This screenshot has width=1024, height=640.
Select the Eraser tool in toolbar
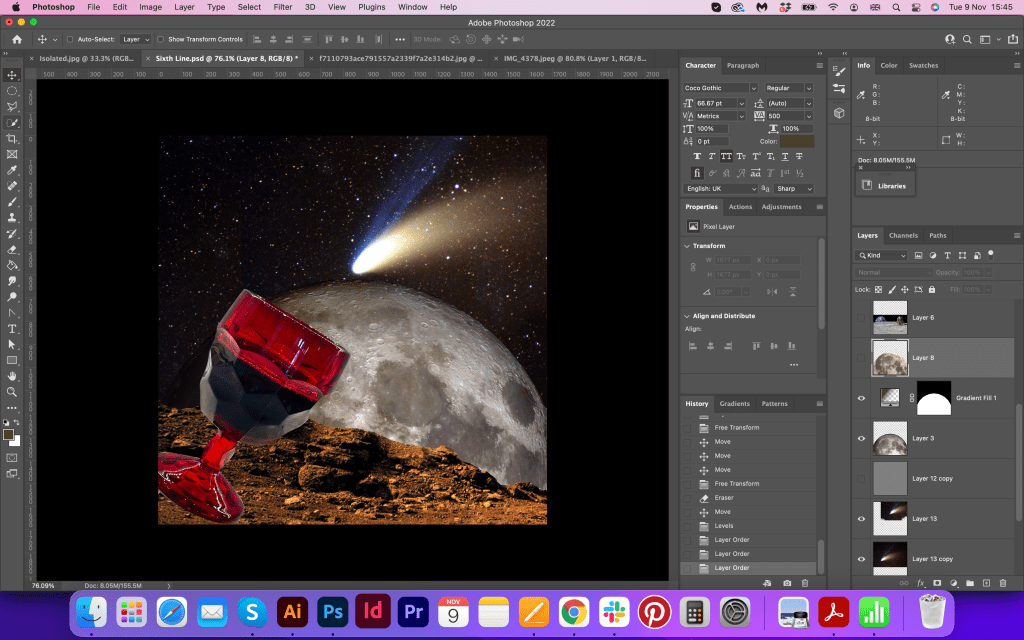tap(12, 249)
